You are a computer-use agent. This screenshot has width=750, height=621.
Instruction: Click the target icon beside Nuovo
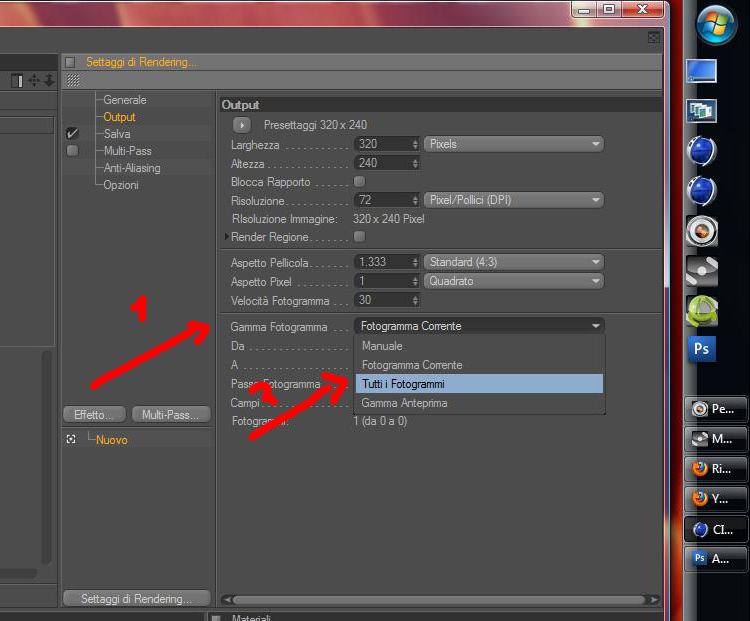[x=71, y=439]
